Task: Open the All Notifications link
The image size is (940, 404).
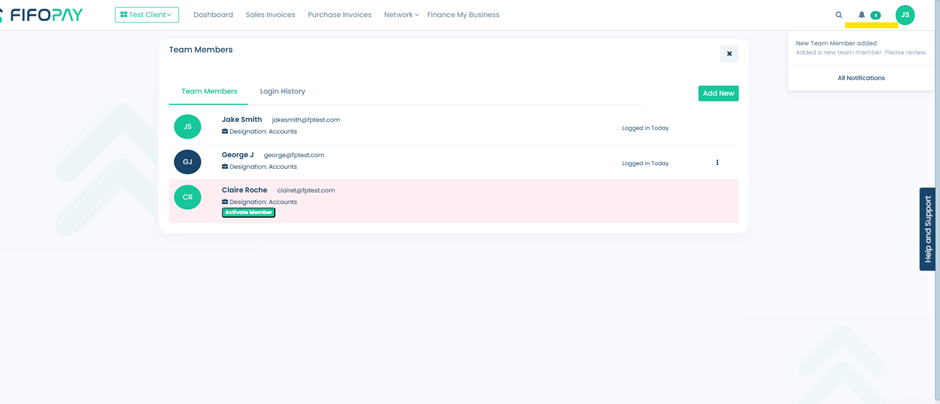Action: 861,78
